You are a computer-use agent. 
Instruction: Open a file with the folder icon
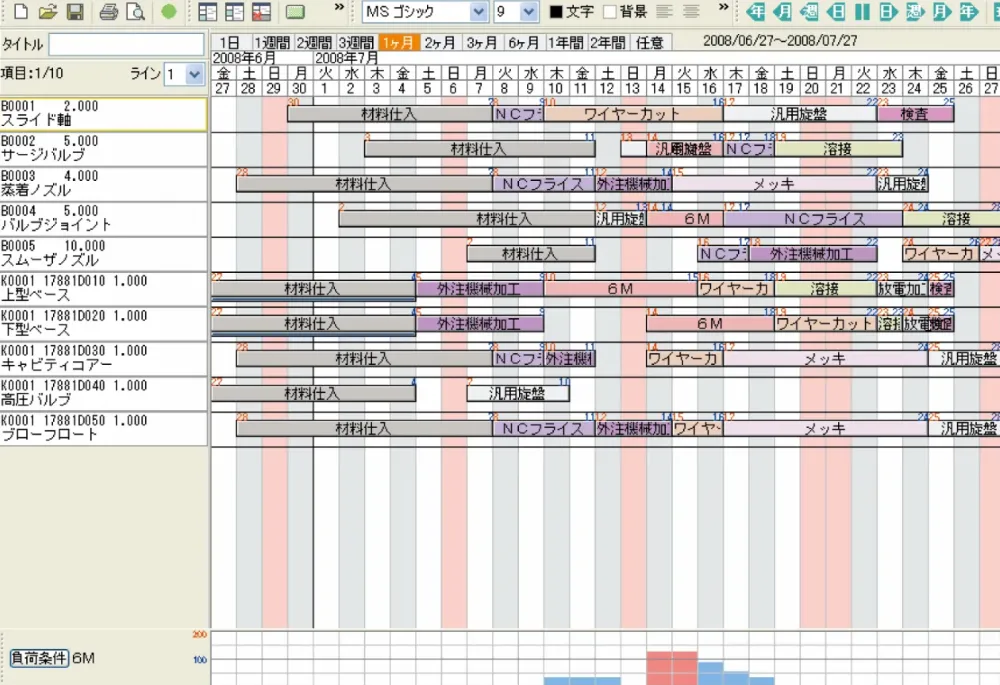(47, 12)
